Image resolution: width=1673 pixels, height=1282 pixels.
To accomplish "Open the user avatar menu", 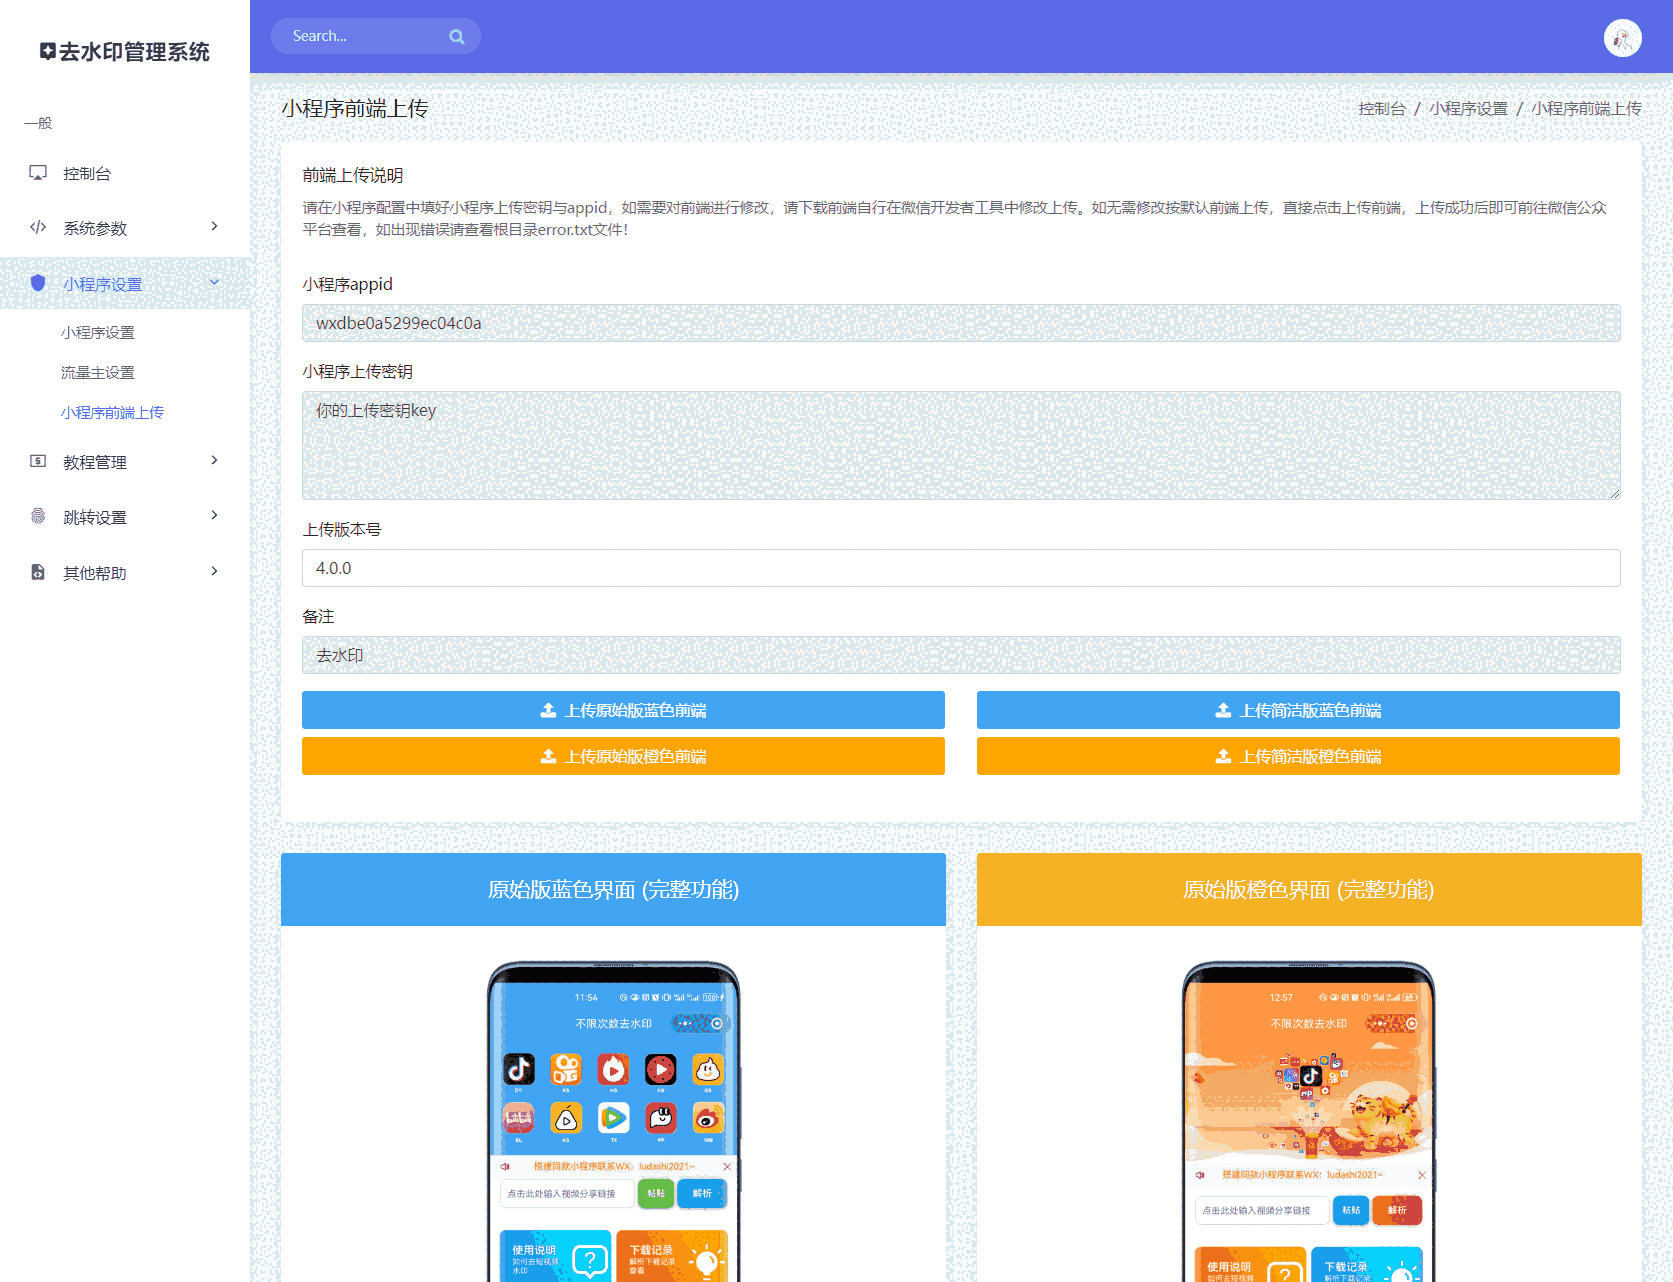I will pos(1622,38).
